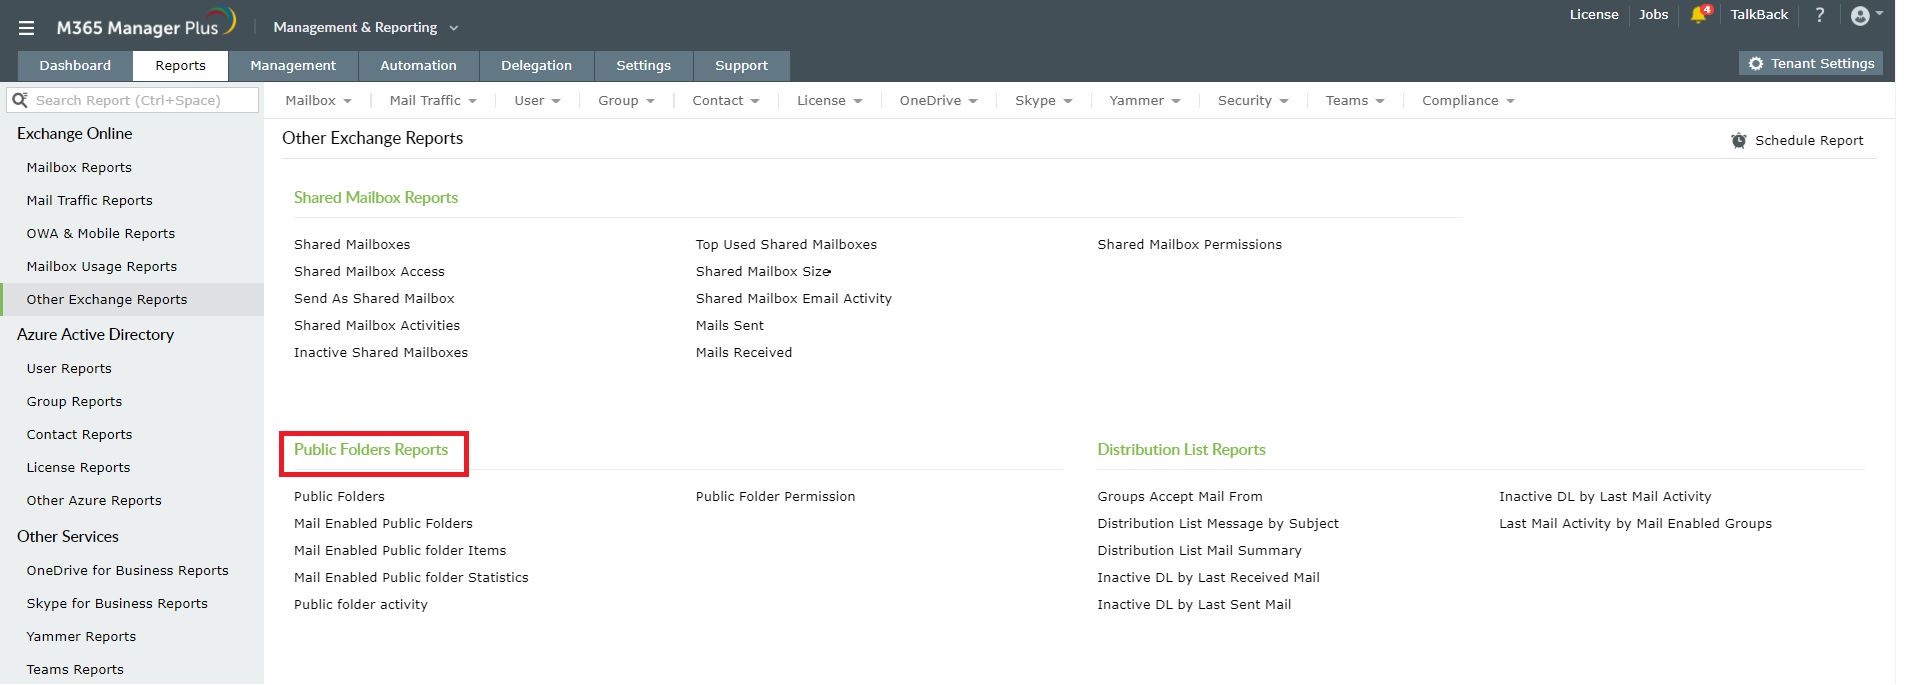Open Groups Accept Mail From report

click(1180, 497)
